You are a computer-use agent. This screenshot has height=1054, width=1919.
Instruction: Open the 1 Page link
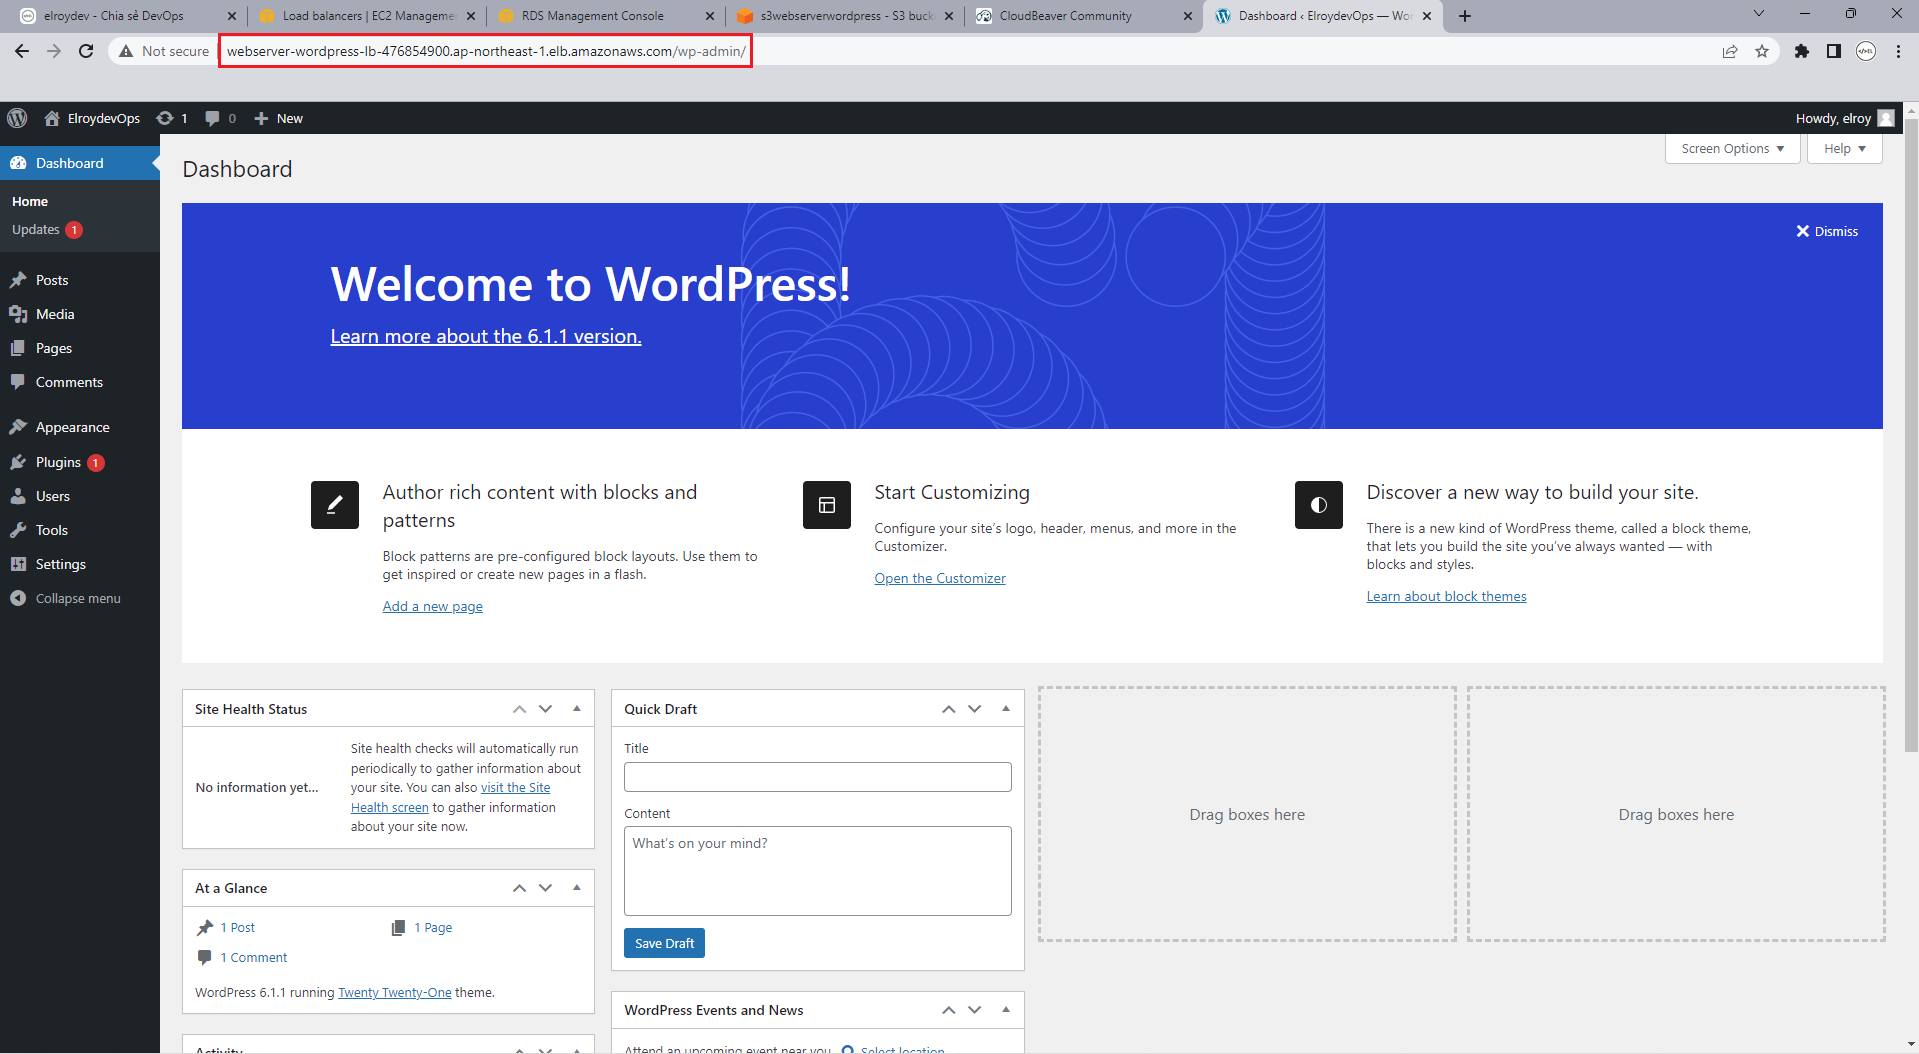[x=433, y=928]
